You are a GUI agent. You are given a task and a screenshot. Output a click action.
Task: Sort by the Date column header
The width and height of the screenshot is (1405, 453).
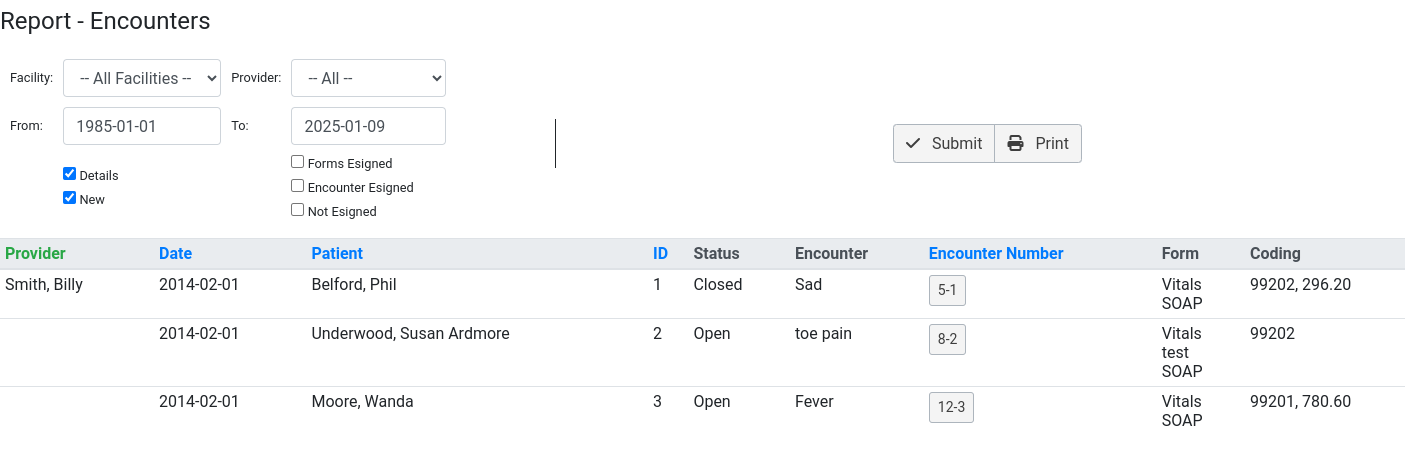(x=175, y=254)
